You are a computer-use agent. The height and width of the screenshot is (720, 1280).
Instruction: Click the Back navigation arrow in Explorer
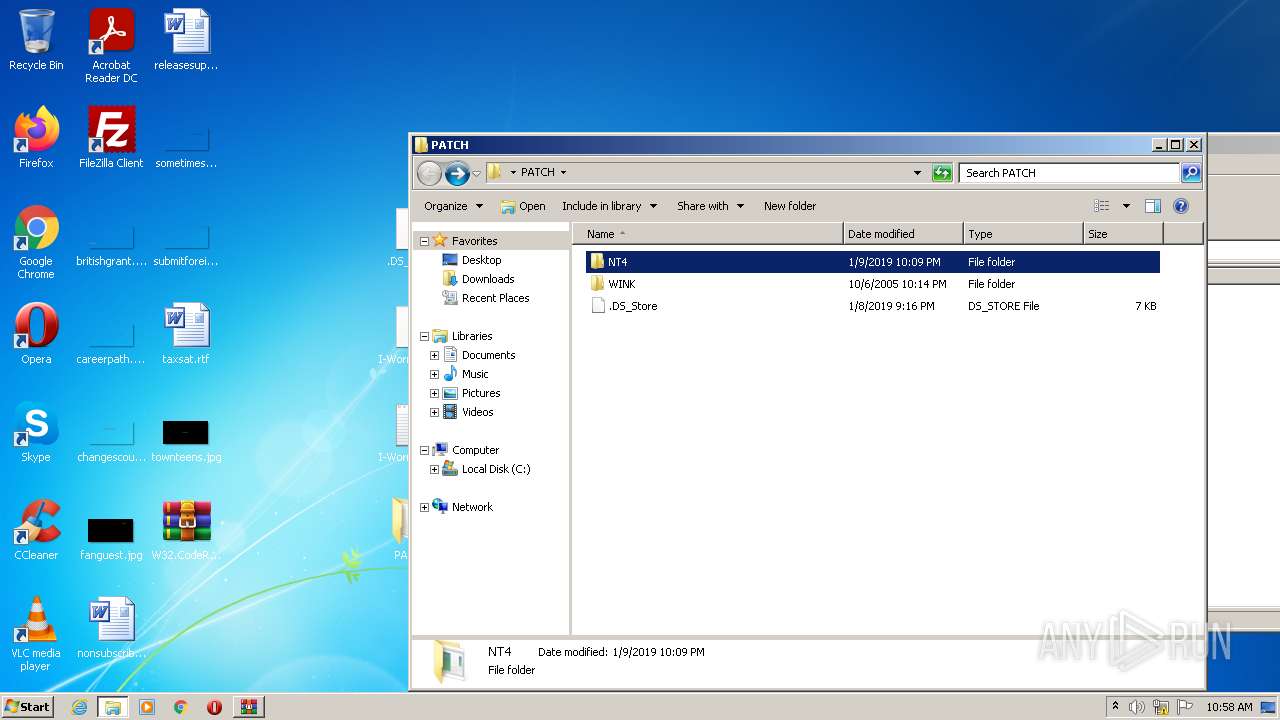pos(429,173)
